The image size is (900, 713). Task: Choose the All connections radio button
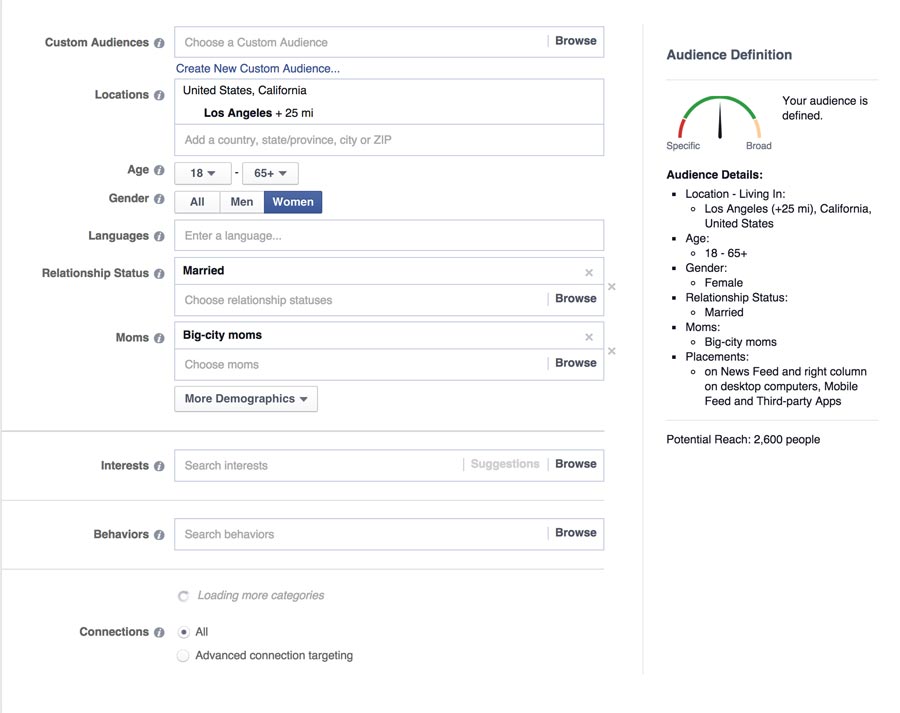pos(183,632)
